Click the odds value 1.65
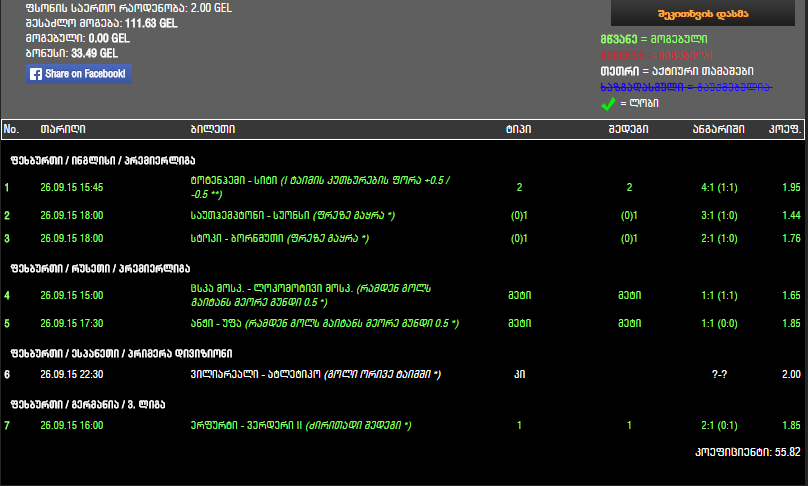Viewport: 808px width, 486px height. point(791,295)
